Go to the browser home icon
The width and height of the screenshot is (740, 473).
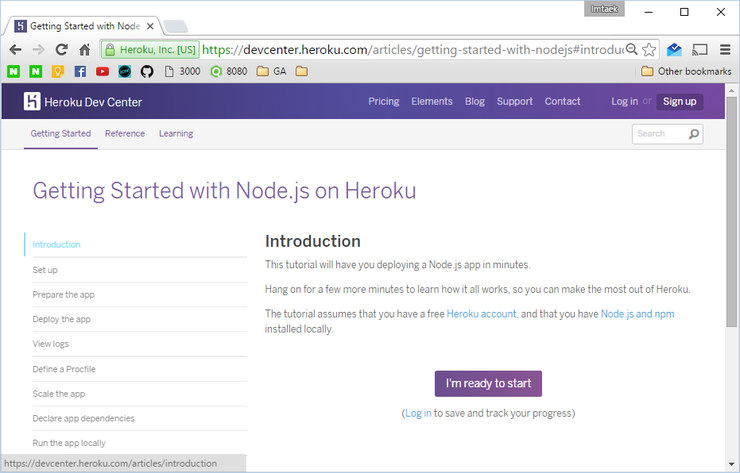pos(84,50)
